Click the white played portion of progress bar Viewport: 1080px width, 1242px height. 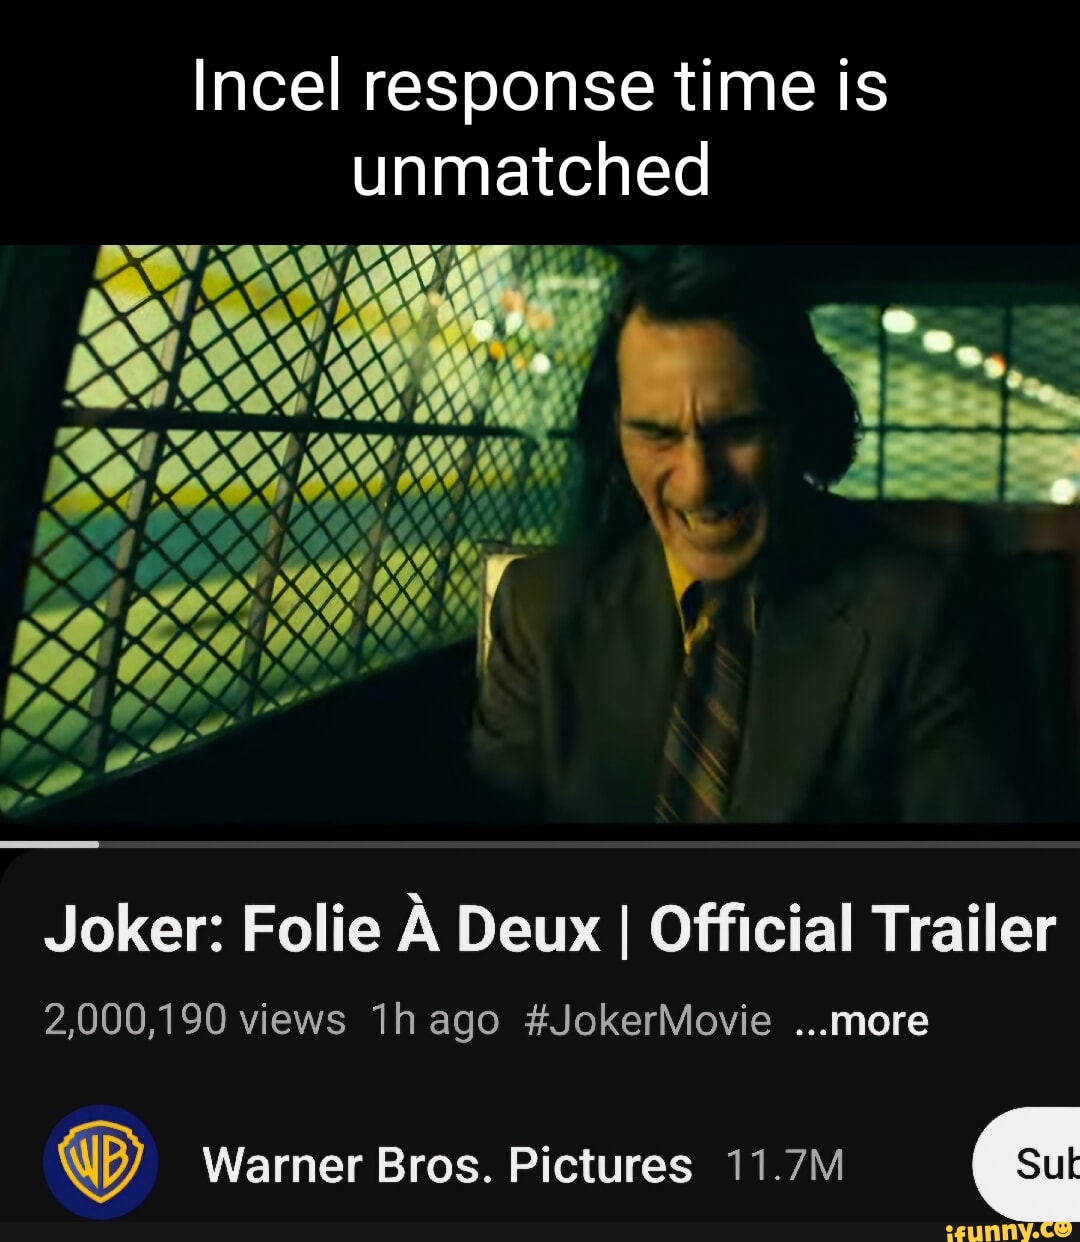pos(49,844)
